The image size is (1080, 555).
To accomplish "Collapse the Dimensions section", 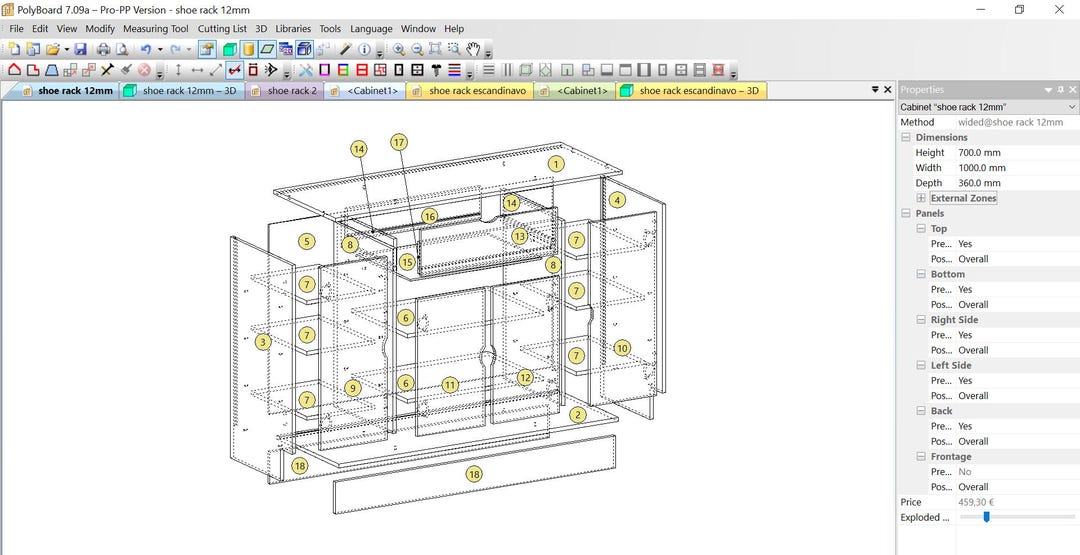I will [906, 137].
